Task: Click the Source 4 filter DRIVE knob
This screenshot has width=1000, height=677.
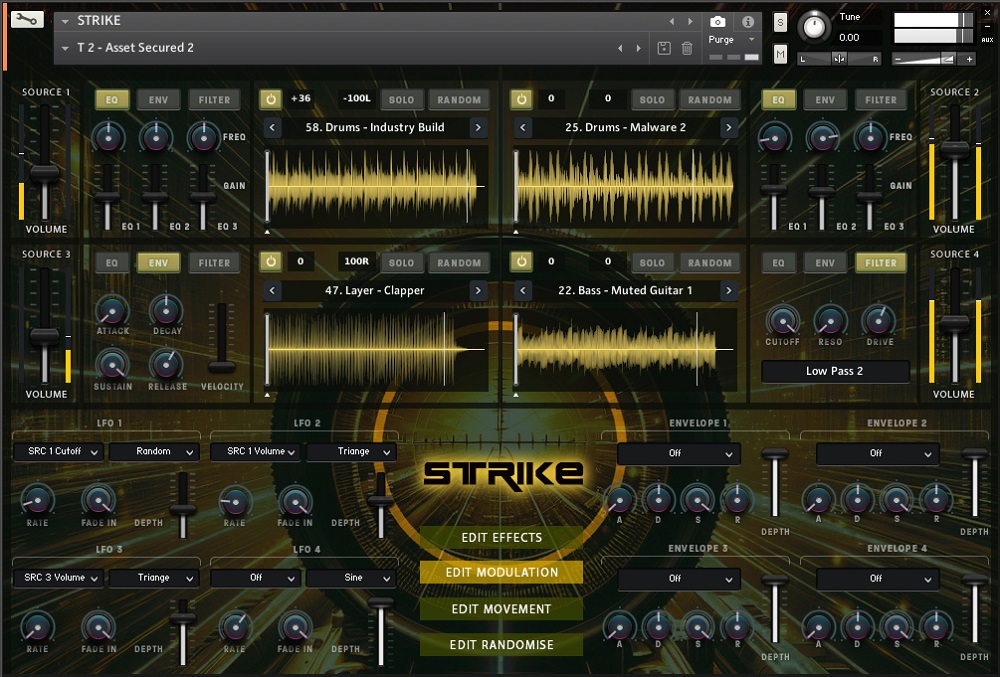Action: [x=879, y=320]
